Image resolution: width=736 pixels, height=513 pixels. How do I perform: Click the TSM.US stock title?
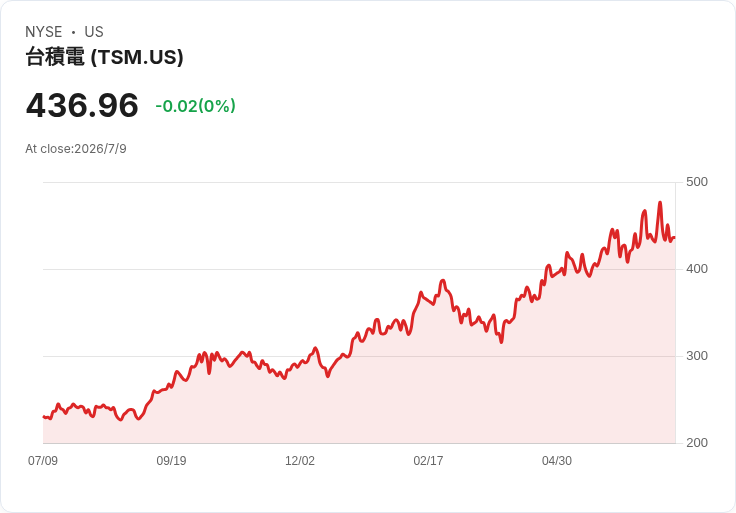pyautogui.click(x=104, y=57)
